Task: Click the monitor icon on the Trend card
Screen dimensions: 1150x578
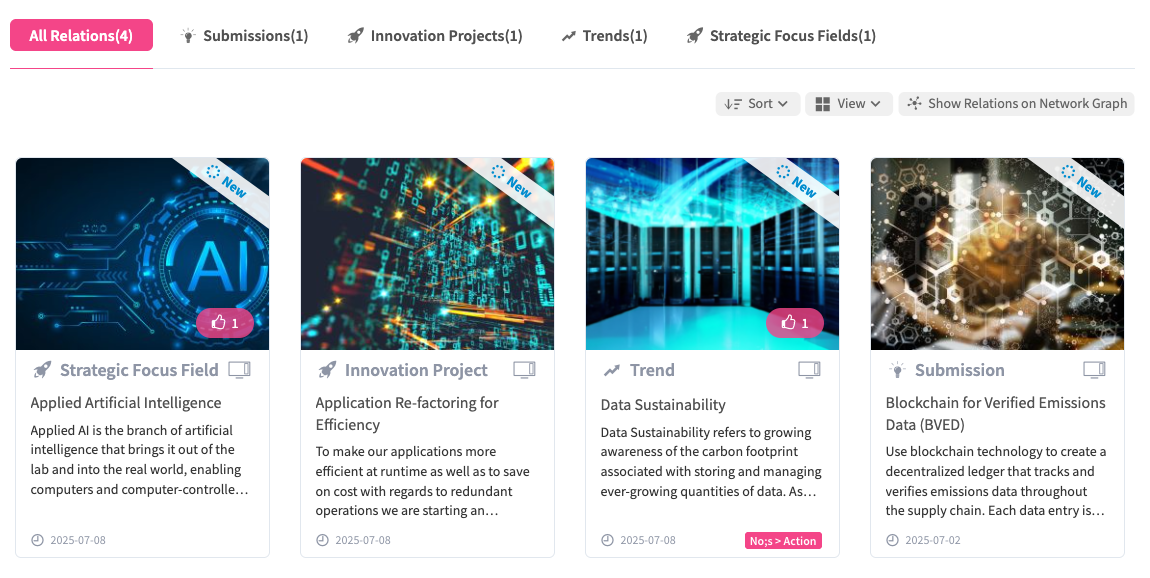Action: (809, 370)
